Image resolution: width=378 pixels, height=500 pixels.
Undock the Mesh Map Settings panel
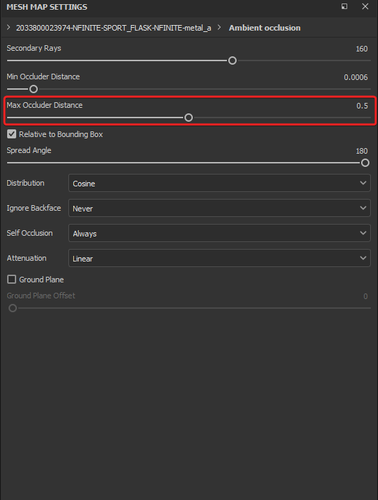[344, 6]
